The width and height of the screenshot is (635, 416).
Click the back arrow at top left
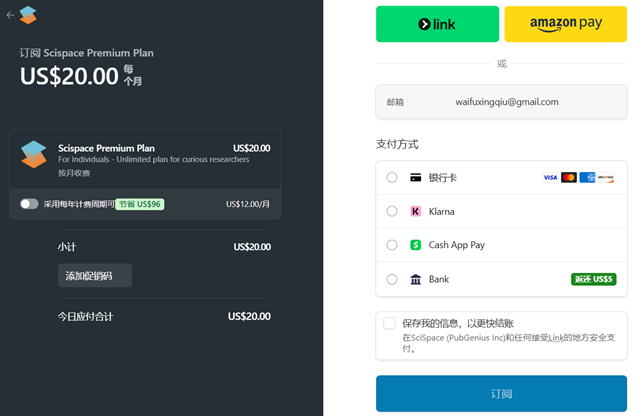[10, 15]
